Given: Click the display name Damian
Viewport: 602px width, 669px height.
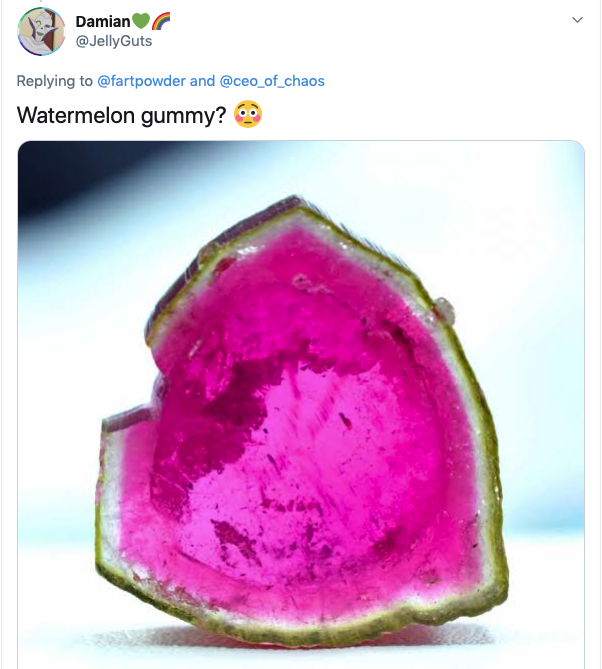Looking at the screenshot, I should [103, 21].
